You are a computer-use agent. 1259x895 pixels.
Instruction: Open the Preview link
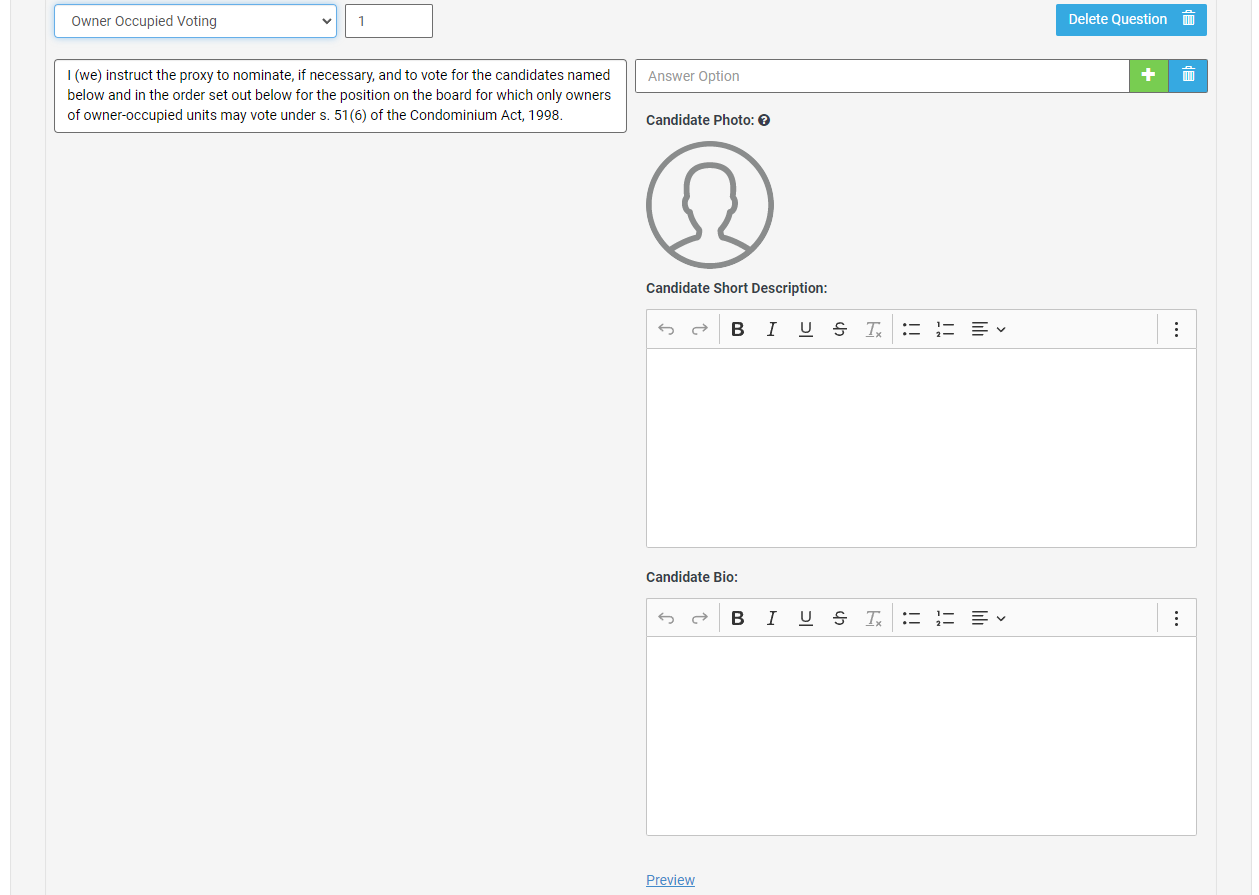pyautogui.click(x=670, y=880)
